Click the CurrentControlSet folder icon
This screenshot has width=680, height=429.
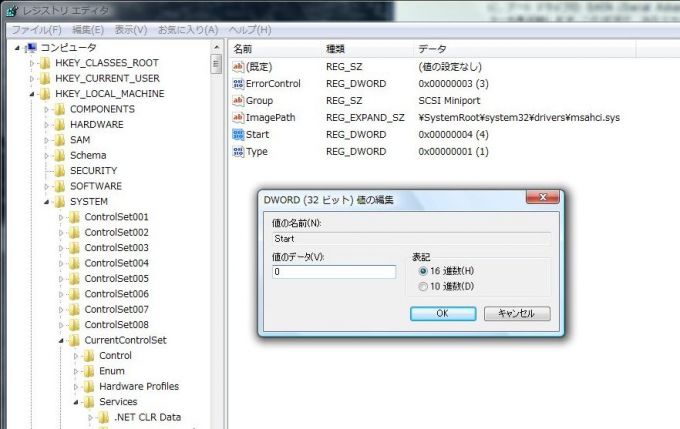coord(75,341)
